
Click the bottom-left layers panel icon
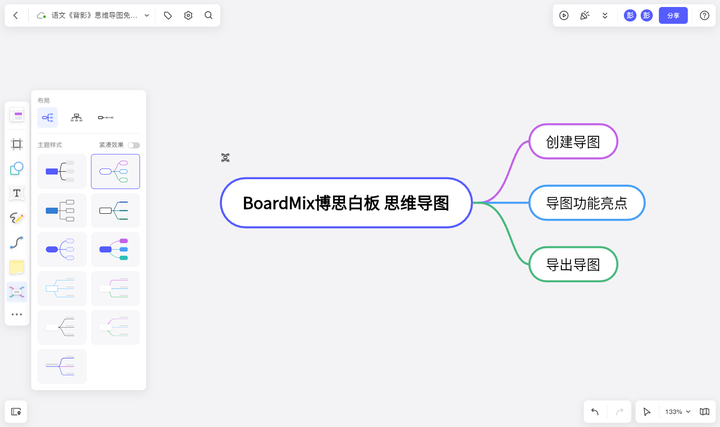click(x=16, y=412)
